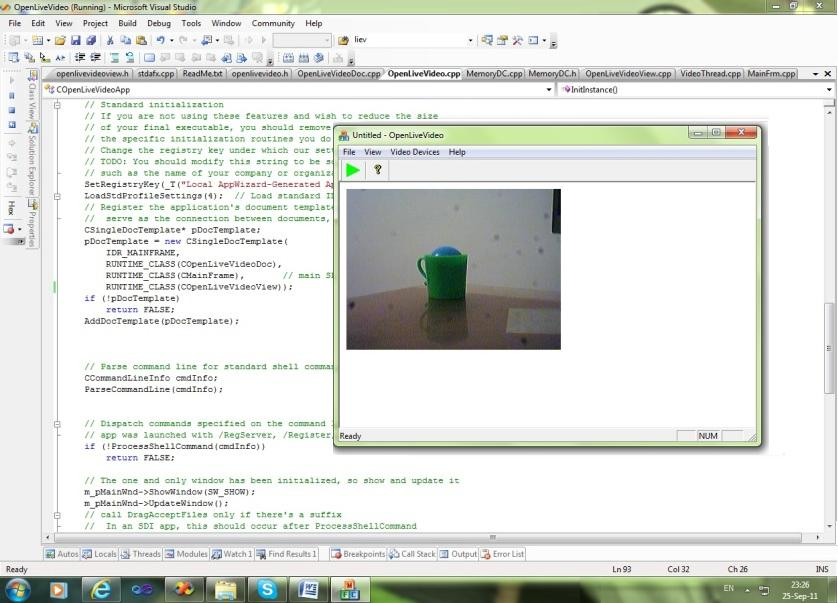Collapse the 'Dispatch commands' comment block
Viewport: 838px width, 603px height.
coord(57,424)
